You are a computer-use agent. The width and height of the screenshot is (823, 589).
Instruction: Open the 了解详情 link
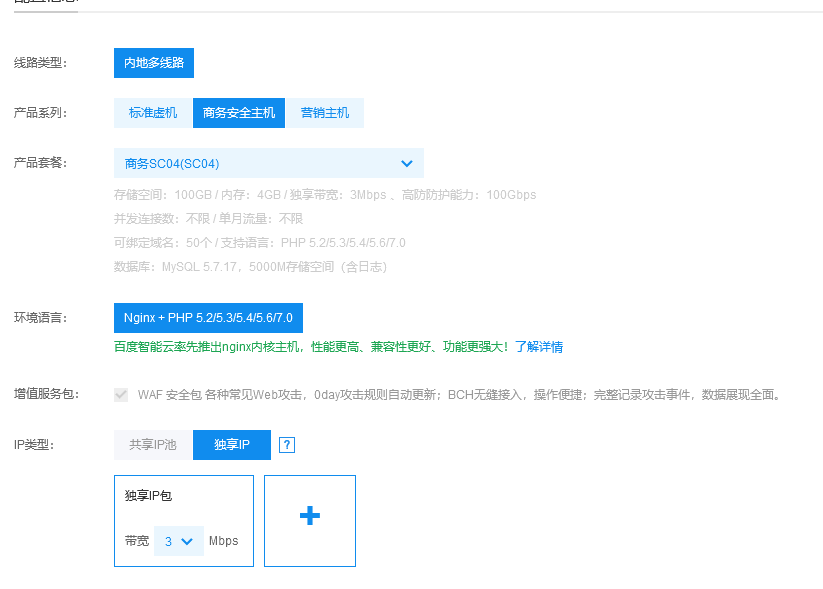(x=538, y=347)
